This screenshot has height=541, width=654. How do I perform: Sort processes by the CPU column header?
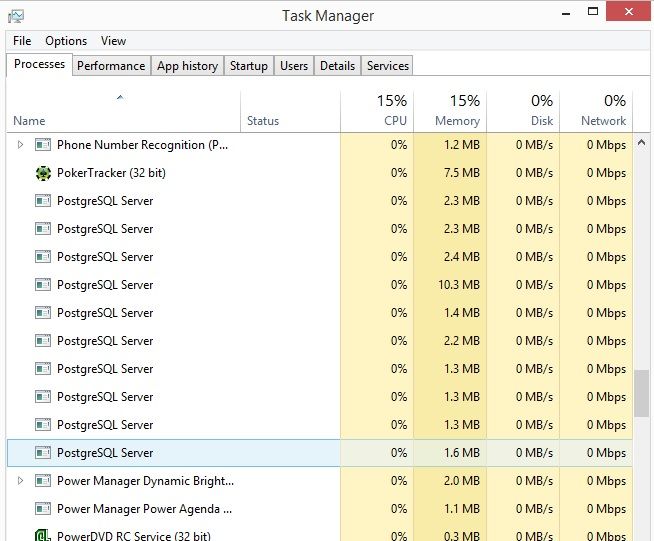pyautogui.click(x=377, y=110)
